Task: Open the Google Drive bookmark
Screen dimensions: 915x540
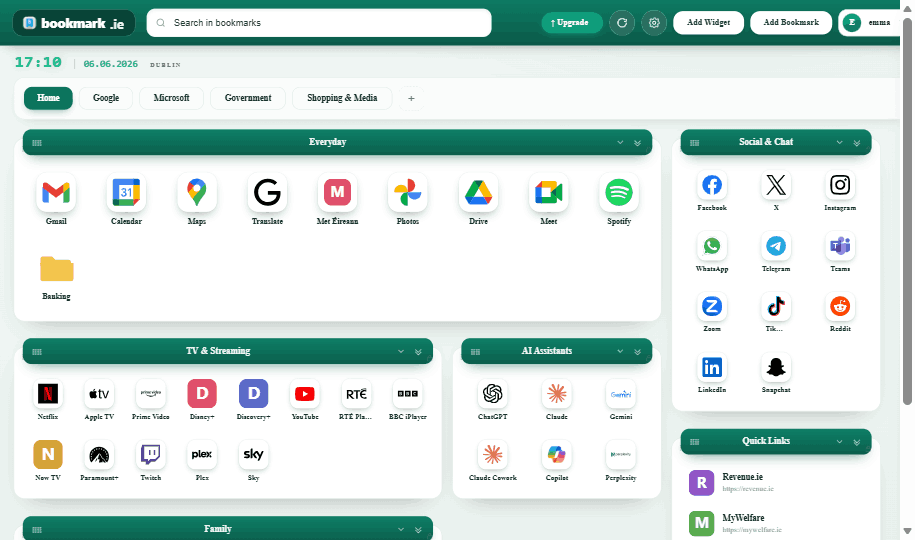Action: click(478, 193)
